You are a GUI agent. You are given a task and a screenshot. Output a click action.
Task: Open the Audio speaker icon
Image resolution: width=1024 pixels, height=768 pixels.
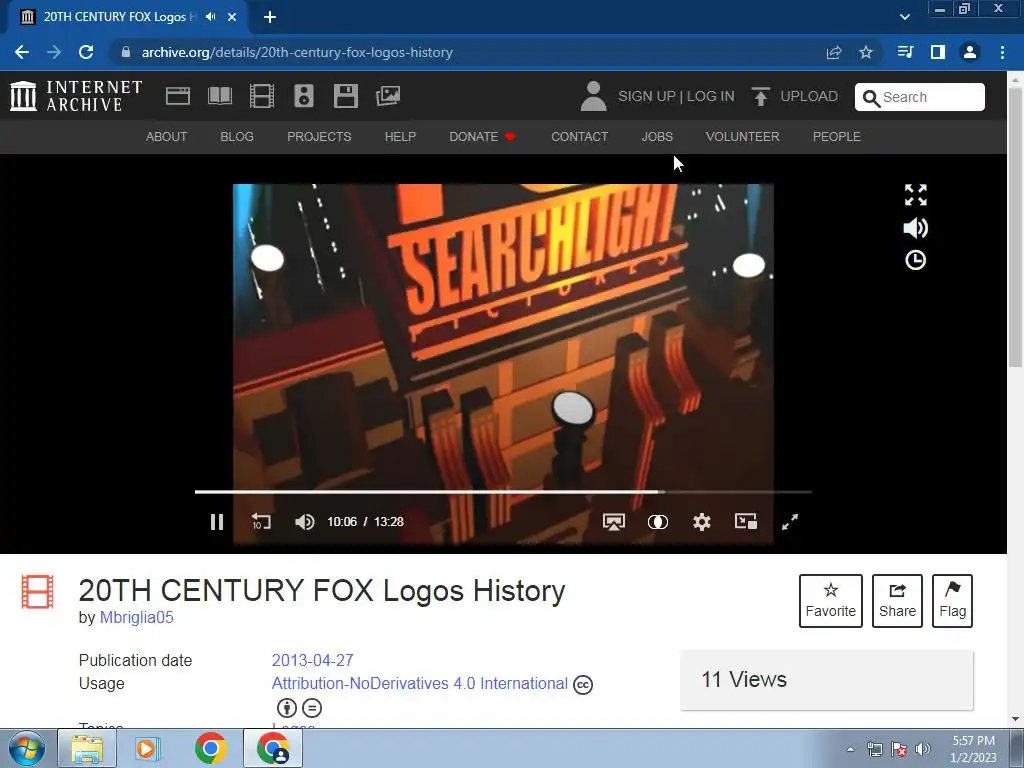pos(304,96)
